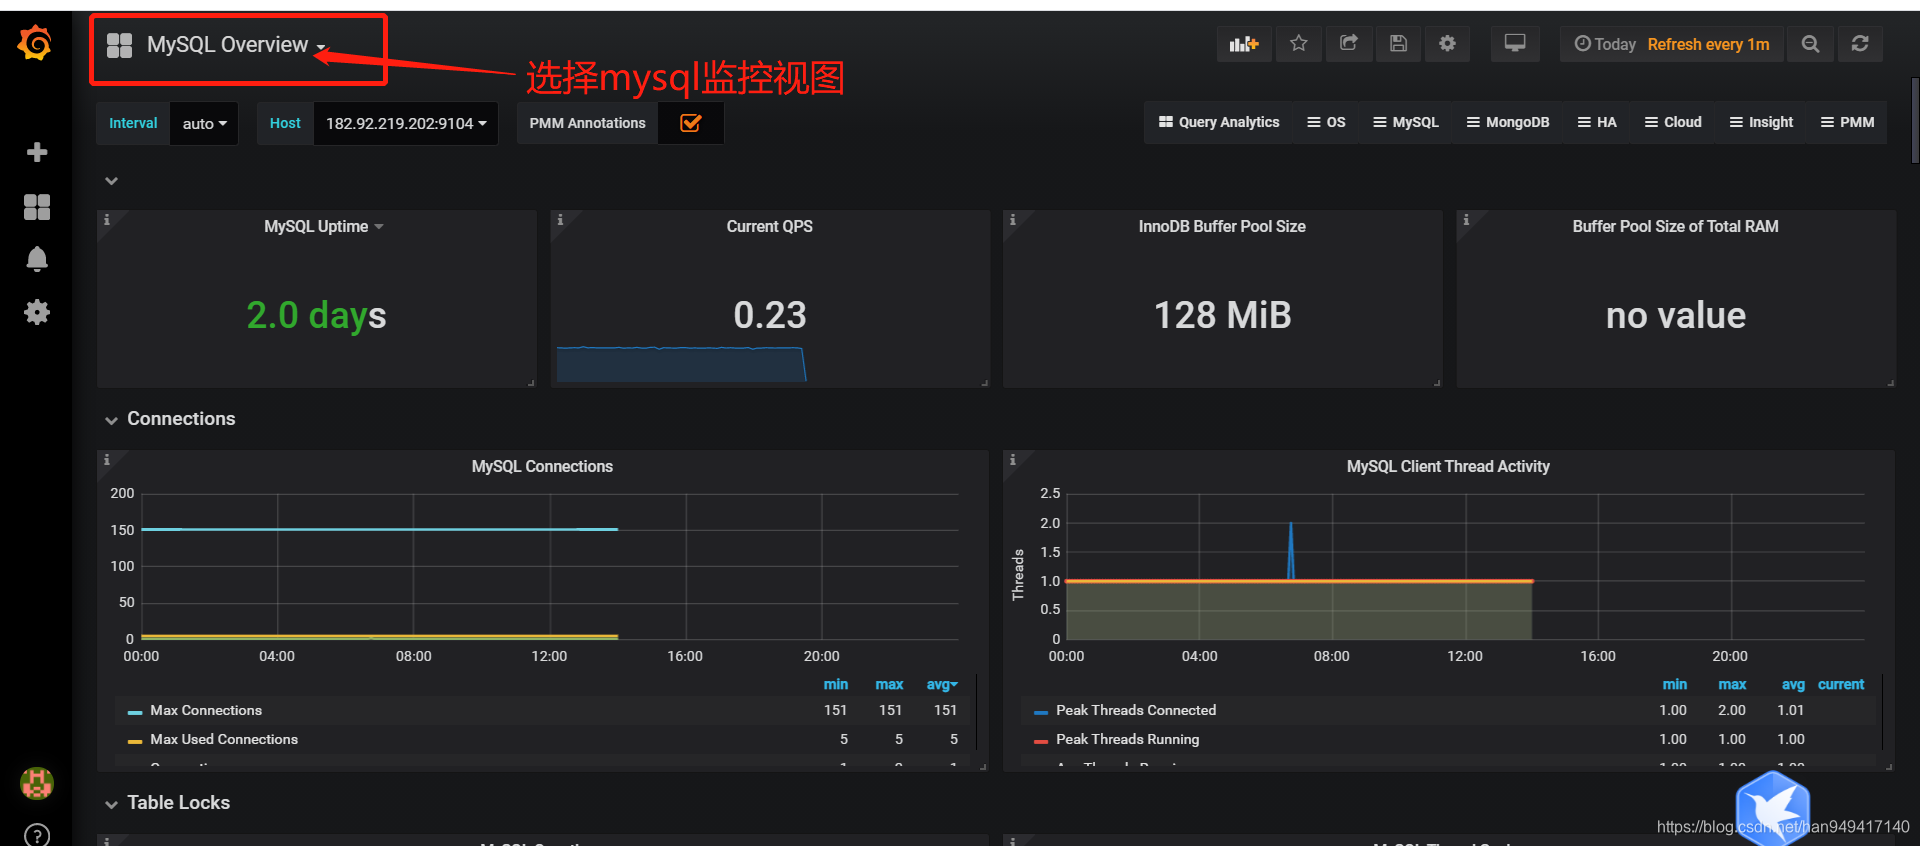
Task: Sort Thread Activity legend by max column
Action: pyautogui.click(x=1732, y=685)
